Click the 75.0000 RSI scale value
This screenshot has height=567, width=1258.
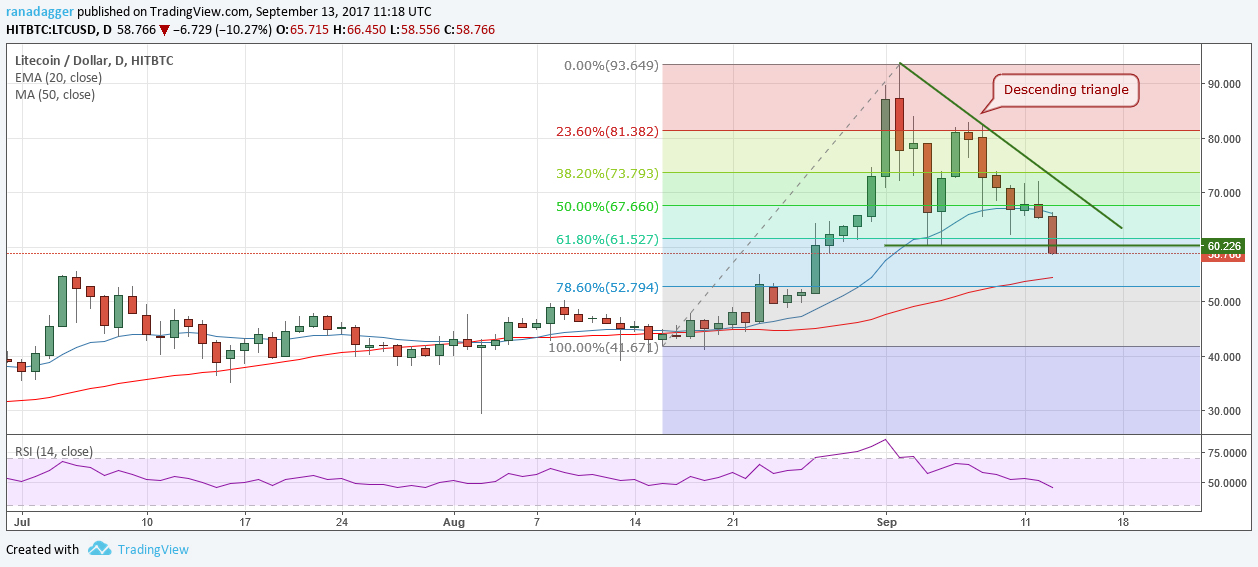(1226, 453)
